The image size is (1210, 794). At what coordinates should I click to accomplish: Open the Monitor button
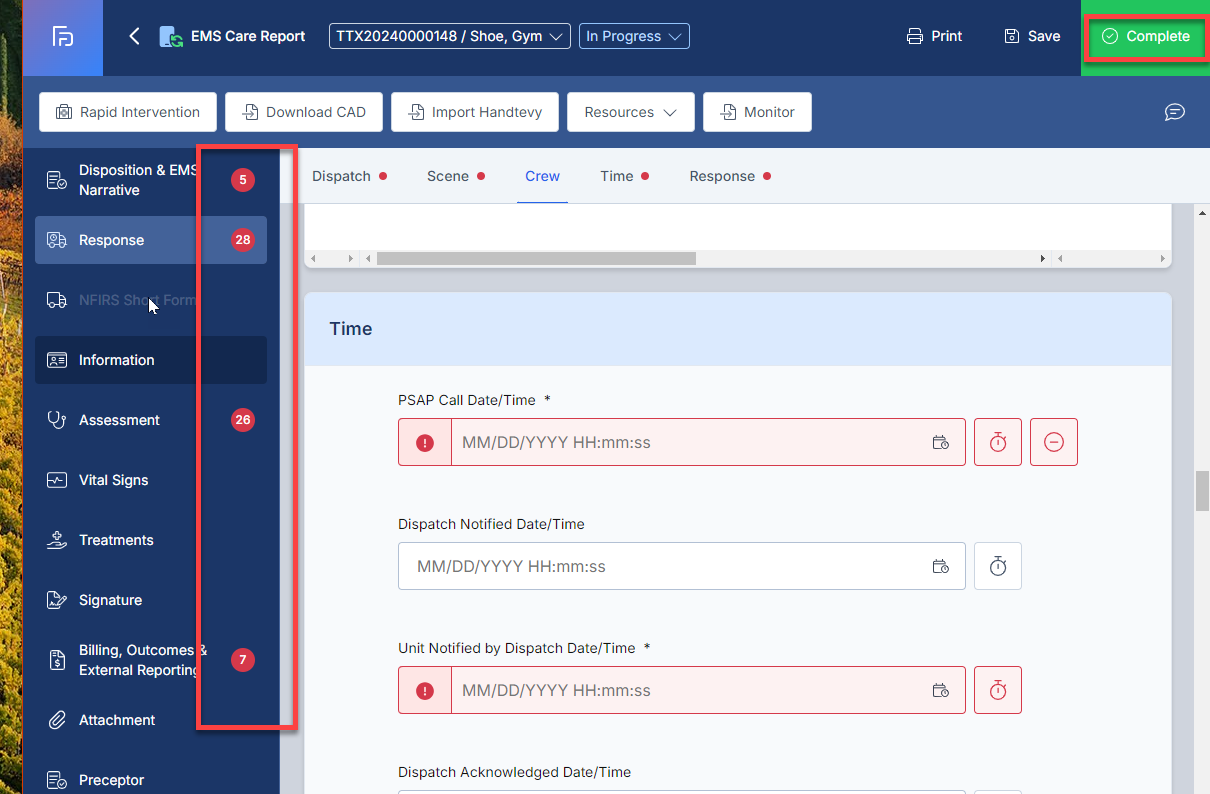[757, 112]
